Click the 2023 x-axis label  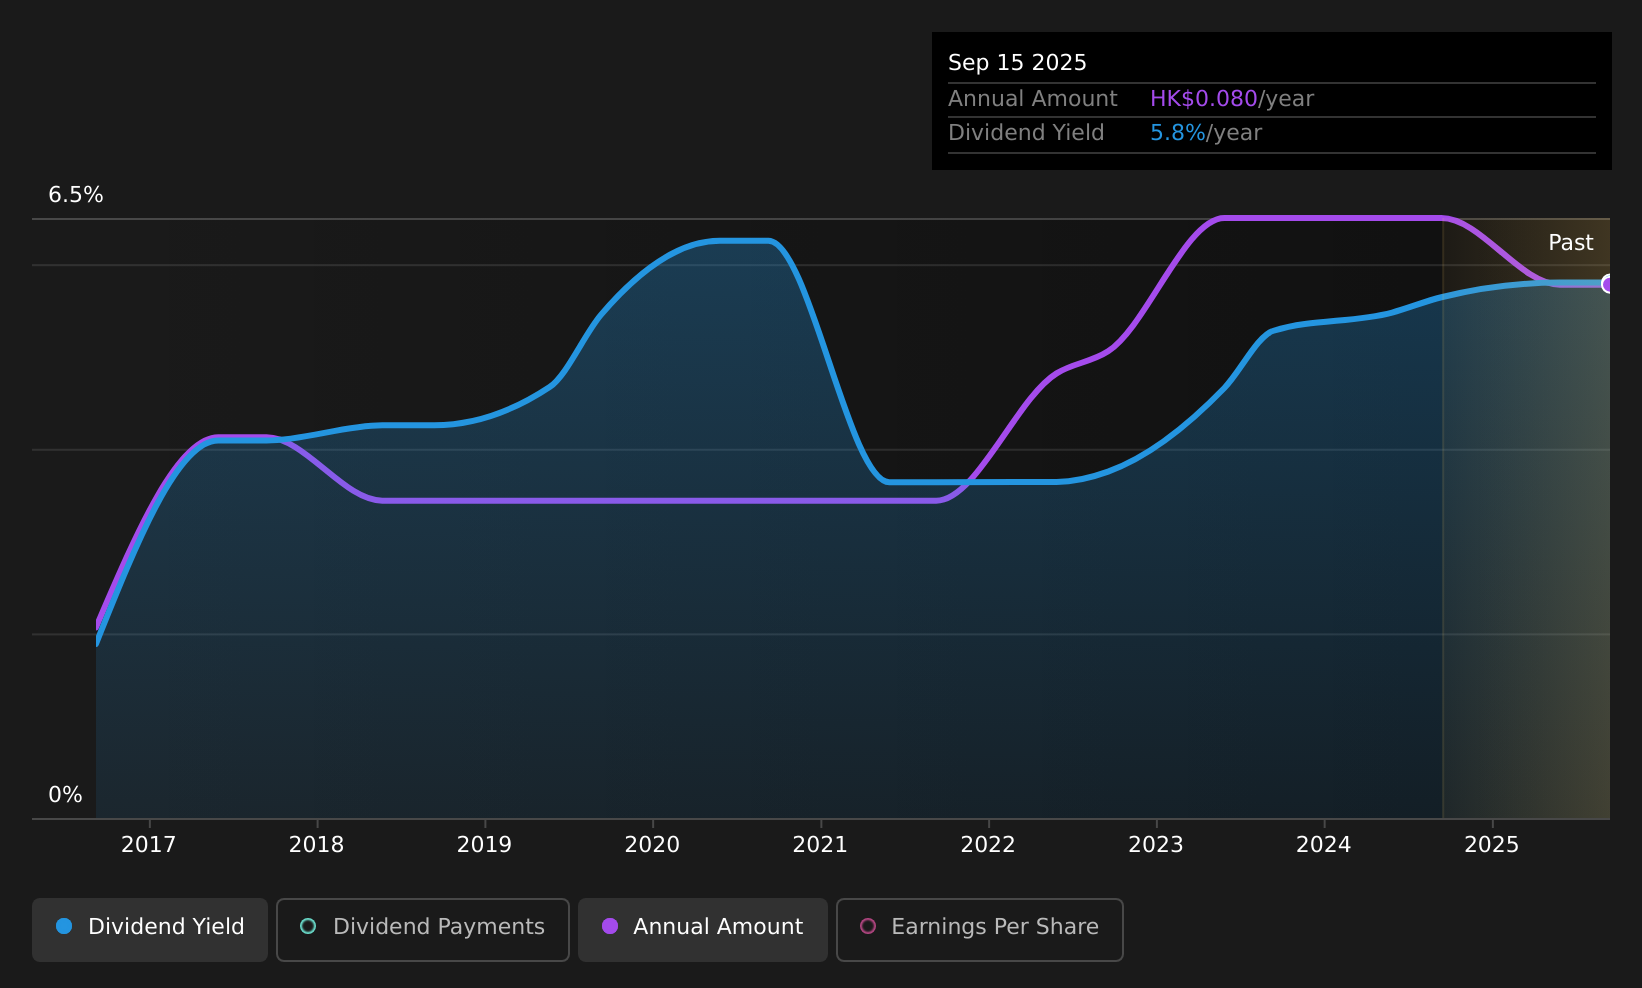click(1156, 845)
